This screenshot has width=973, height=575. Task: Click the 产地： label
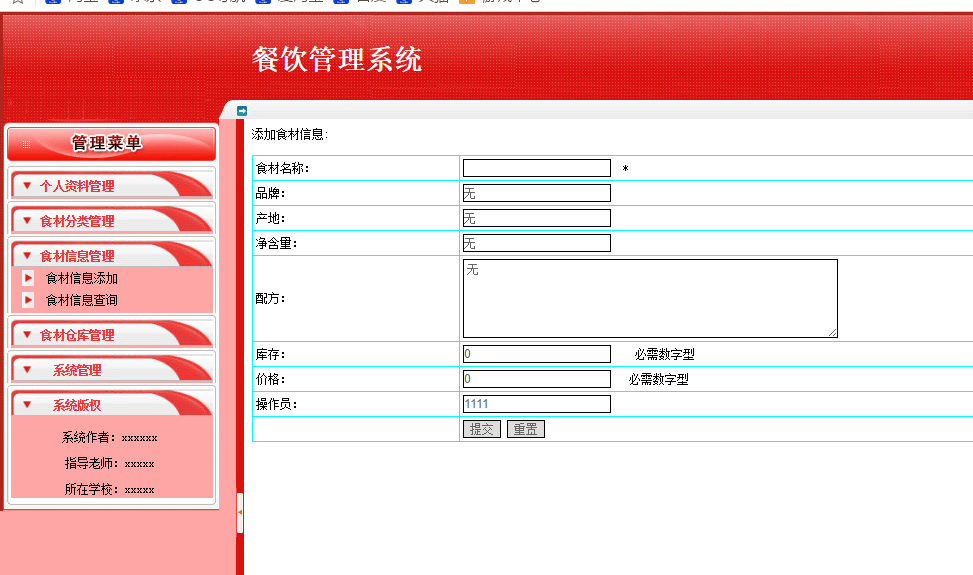point(271,218)
